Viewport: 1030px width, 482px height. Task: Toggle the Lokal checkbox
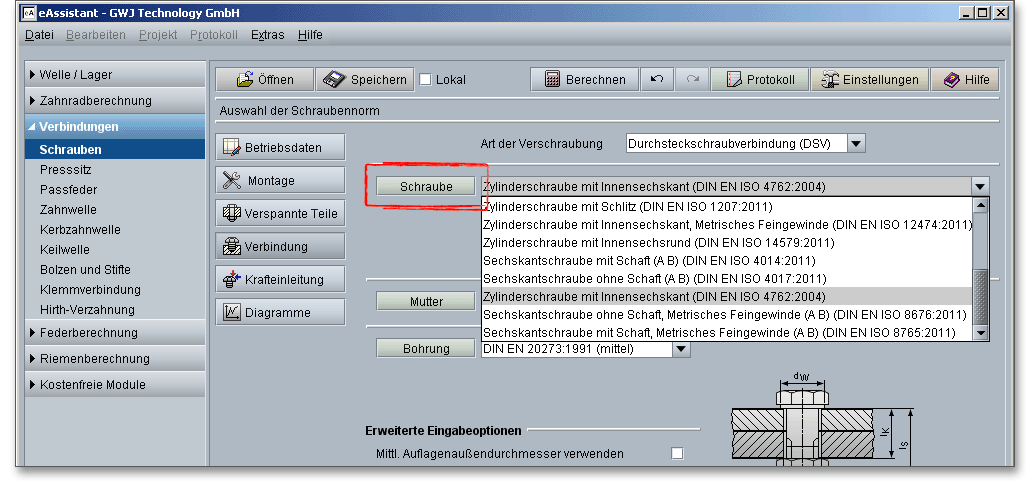coord(425,80)
